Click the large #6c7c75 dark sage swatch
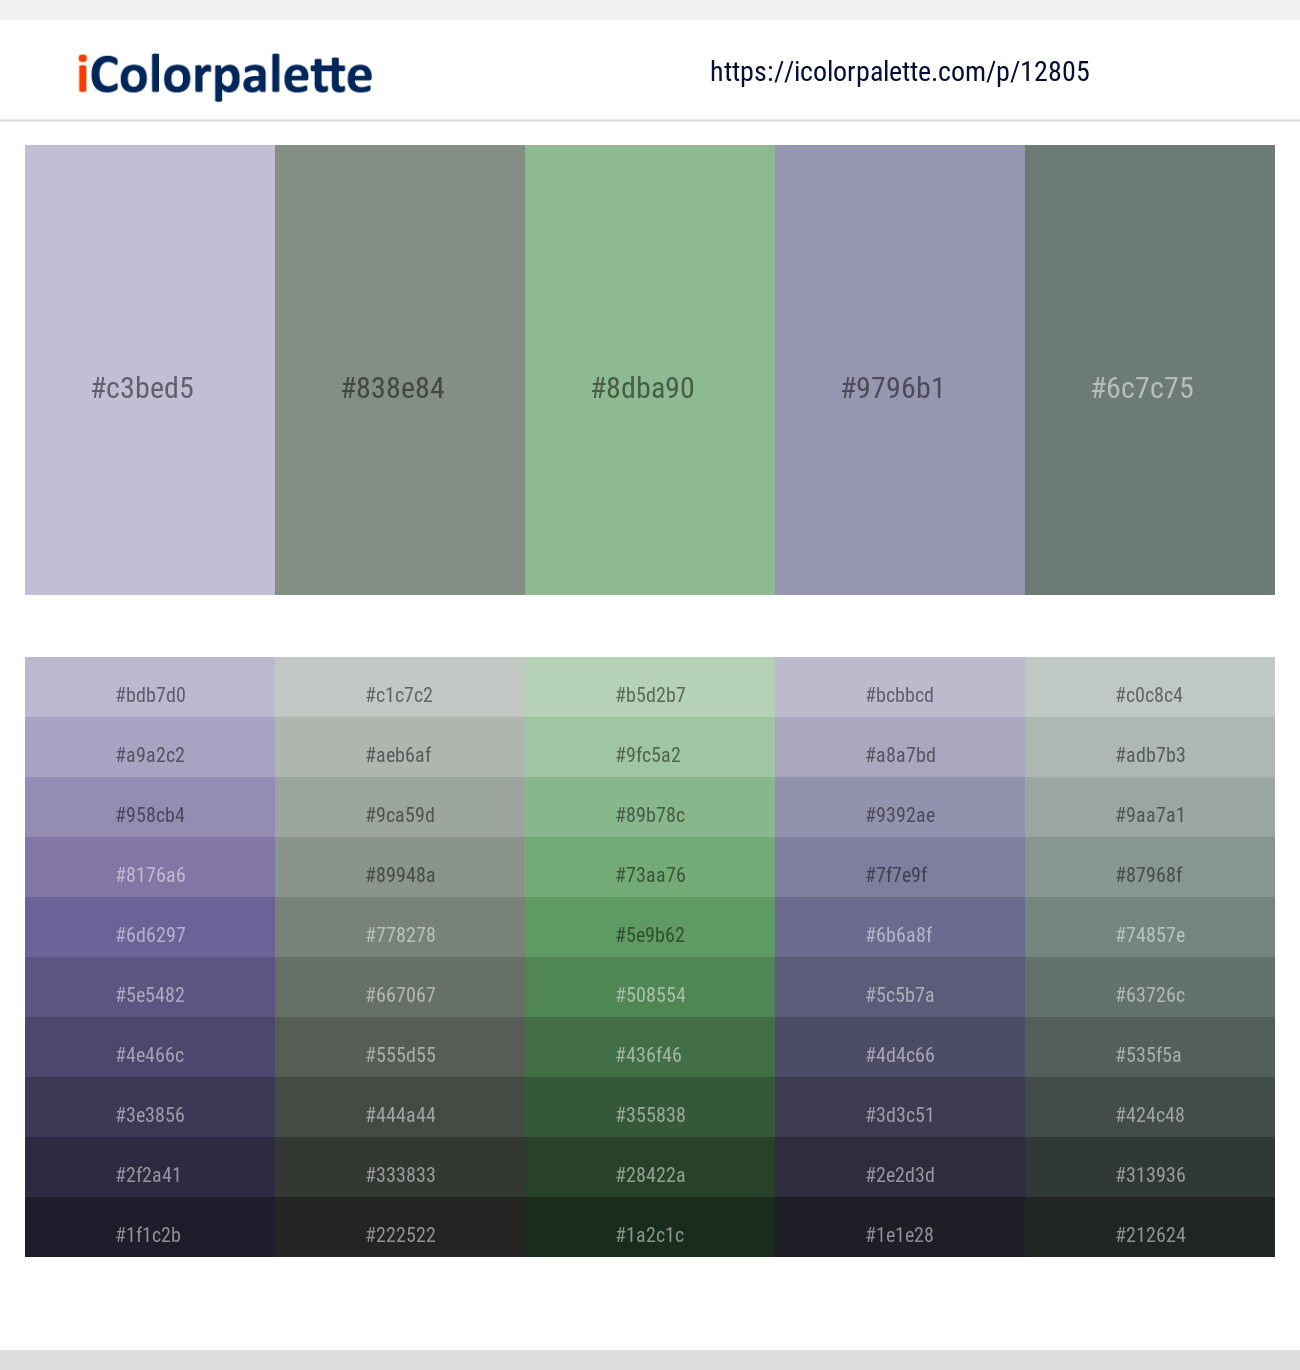 [x=1150, y=370]
